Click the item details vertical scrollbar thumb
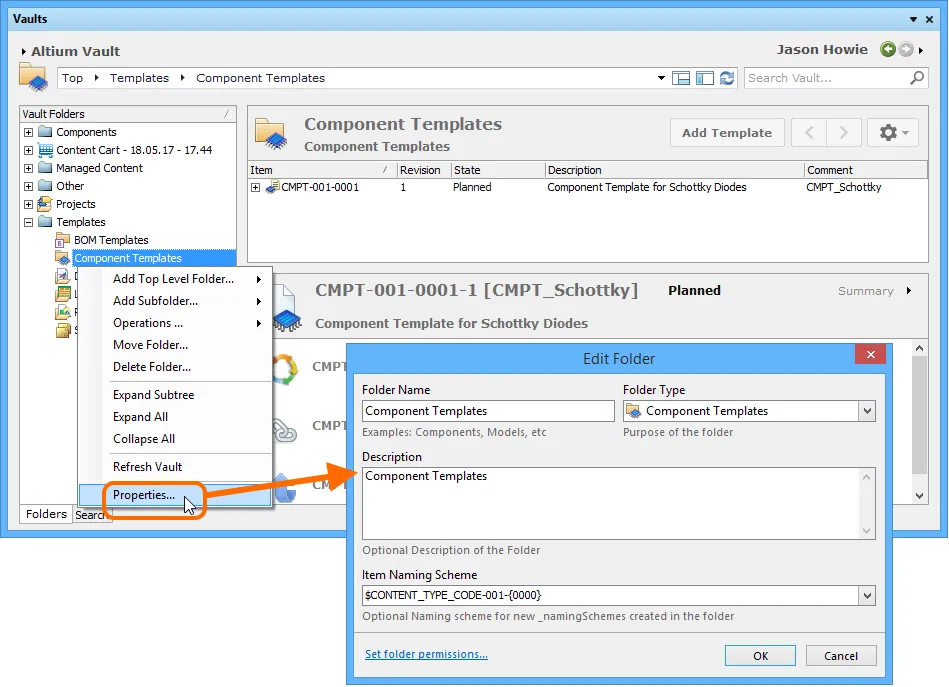This screenshot has height=687, width=949. click(919, 415)
